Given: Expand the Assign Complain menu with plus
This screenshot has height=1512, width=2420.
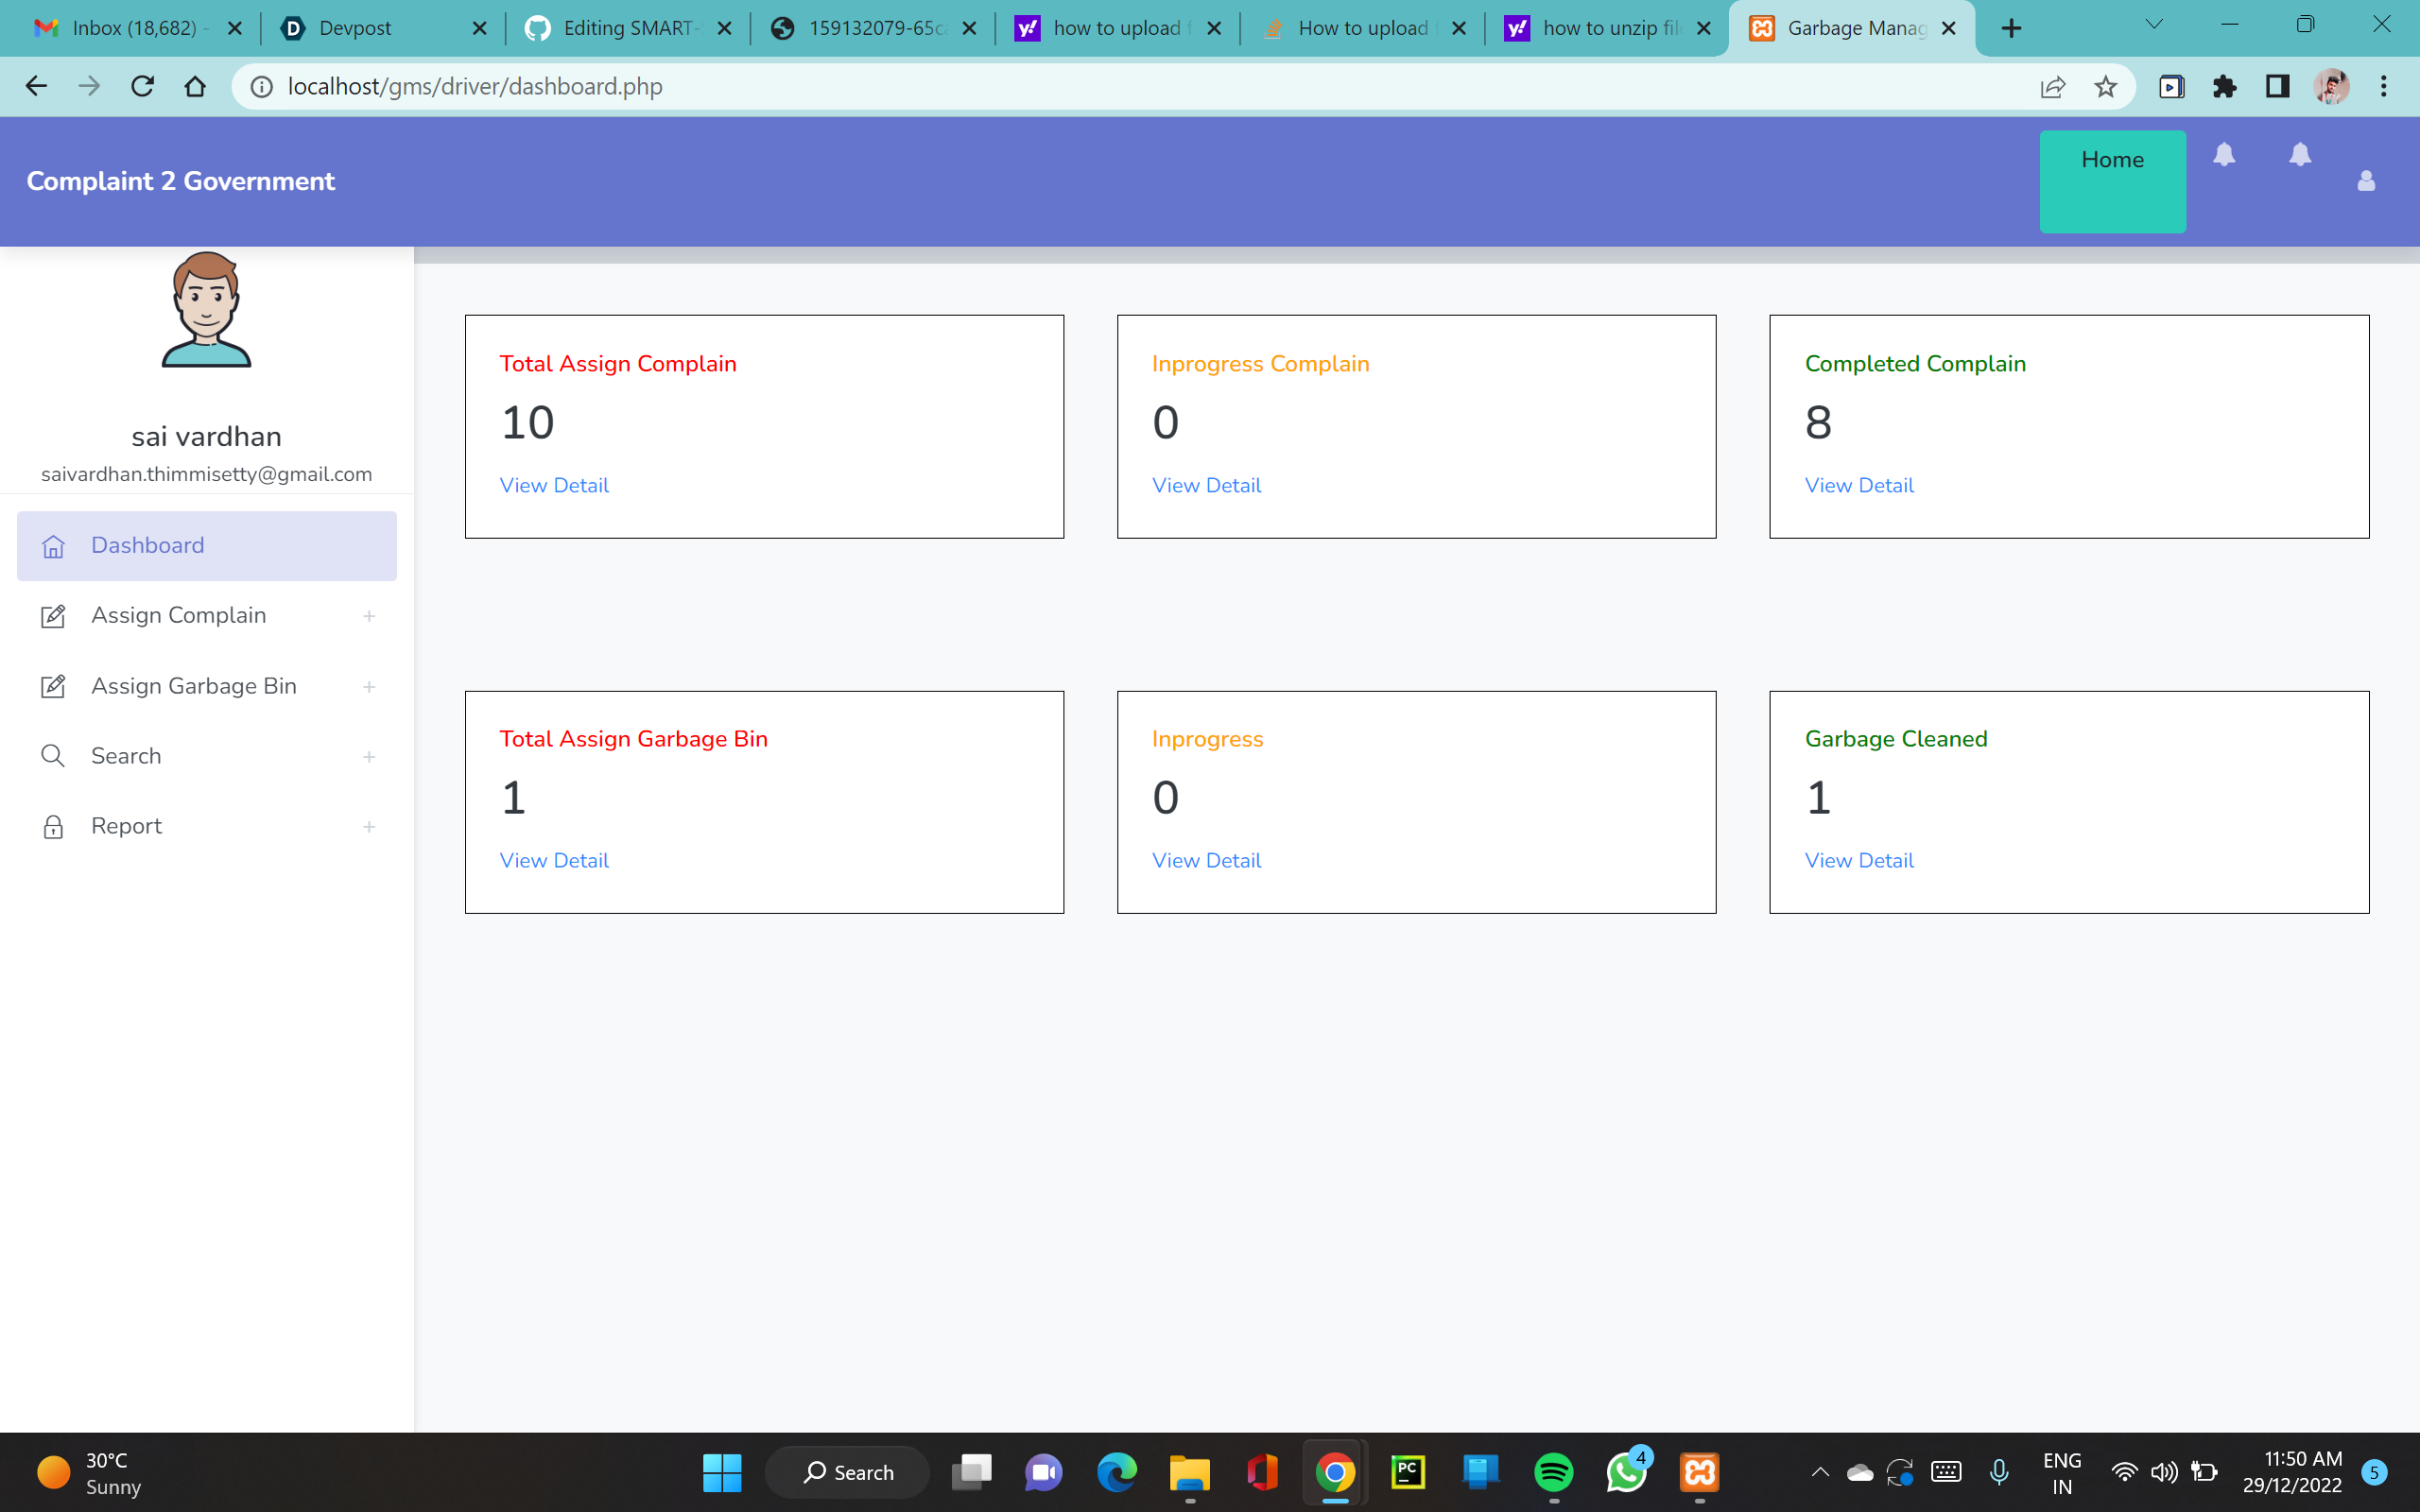Looking at the screenshot, I should coord(370,616).
